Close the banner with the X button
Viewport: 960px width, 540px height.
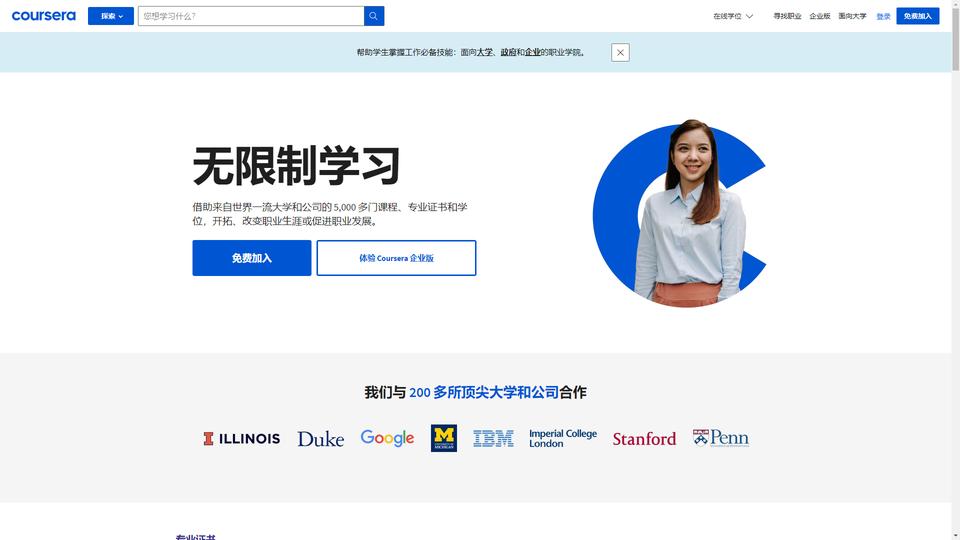[620, 53]
